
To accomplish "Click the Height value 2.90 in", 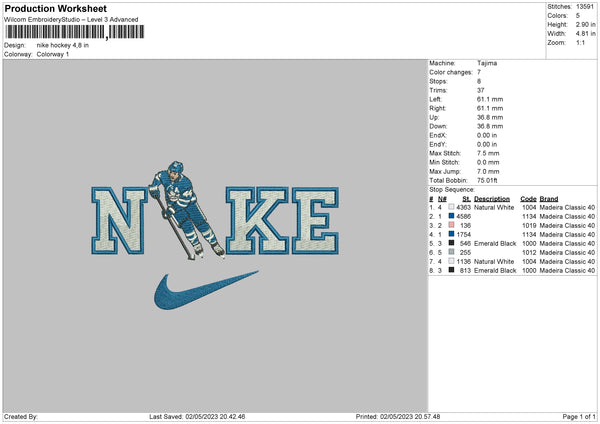I will click(x=585, y=24).
